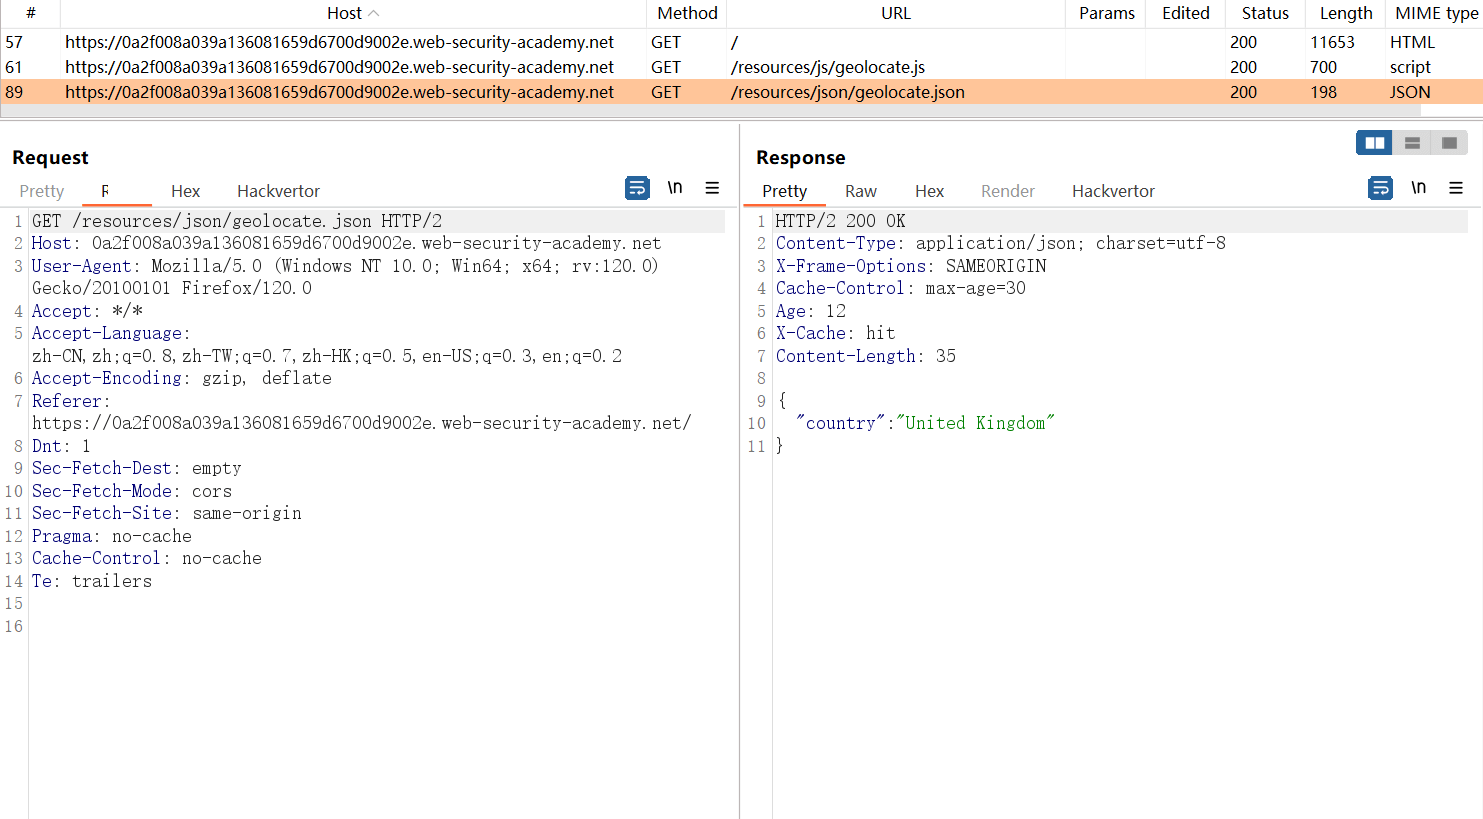Switch to side-by-side layout view
The height and width of the screenshot is (819, 1483).
click(x=1374, y=143)
